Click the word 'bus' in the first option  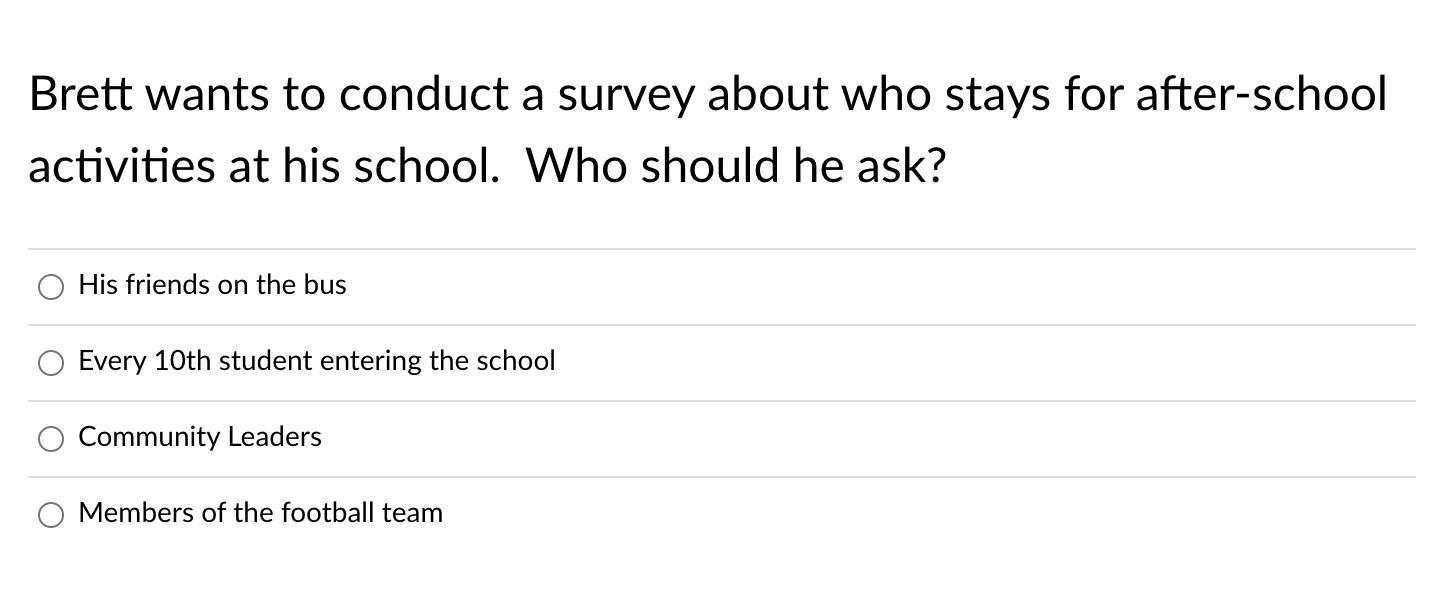[x=325, y=285]
